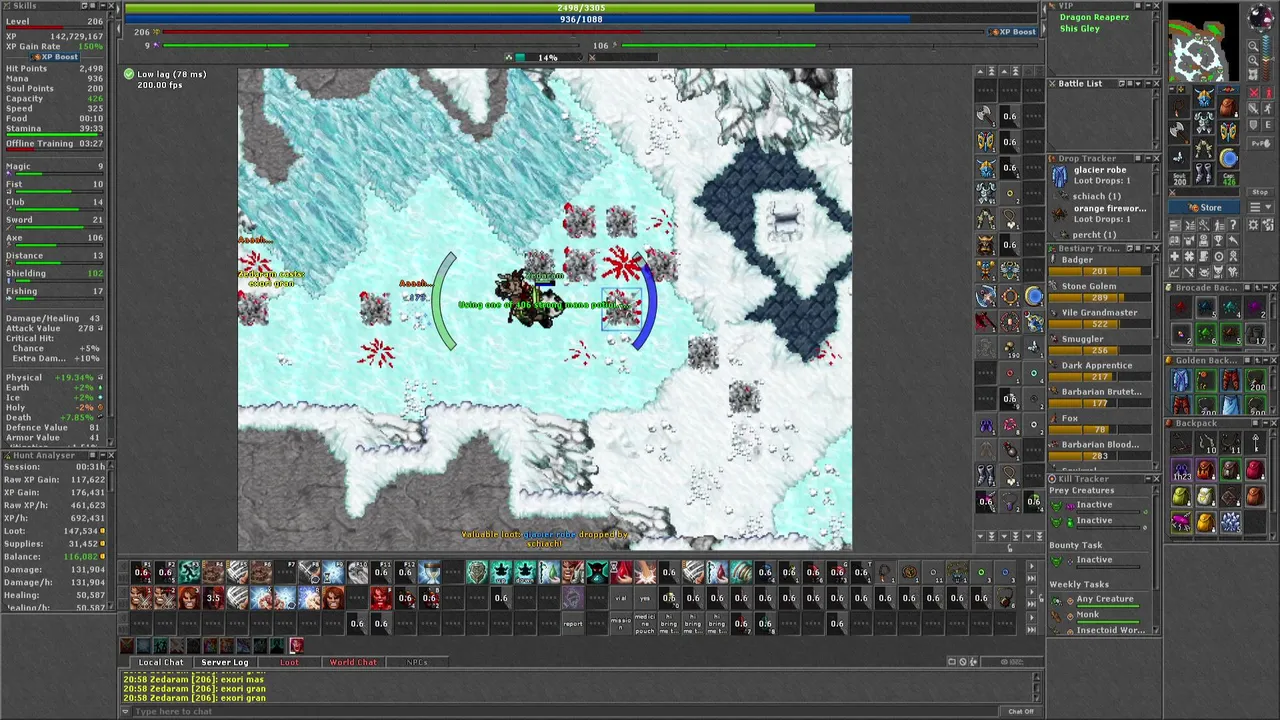Open the help question mark icon

coord(1233,225)
